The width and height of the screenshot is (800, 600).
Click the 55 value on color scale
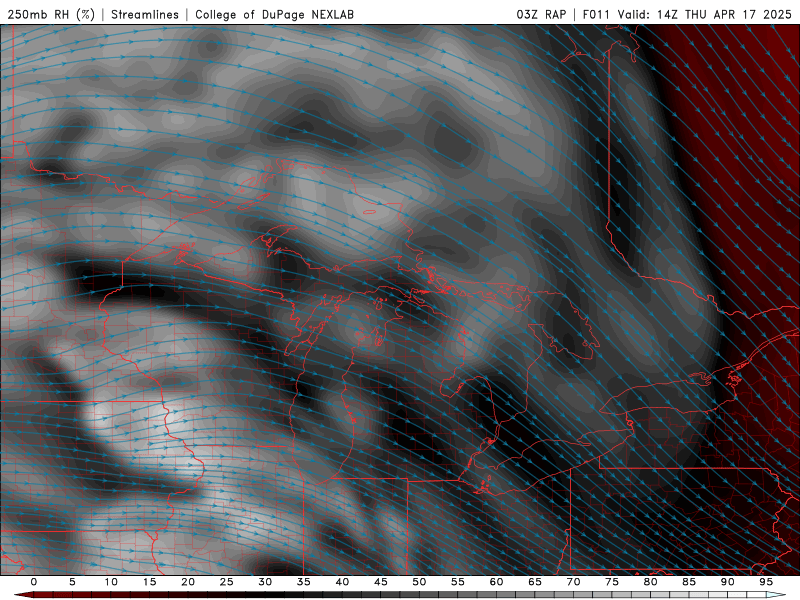pyautogui.click(x=458, y=582)
